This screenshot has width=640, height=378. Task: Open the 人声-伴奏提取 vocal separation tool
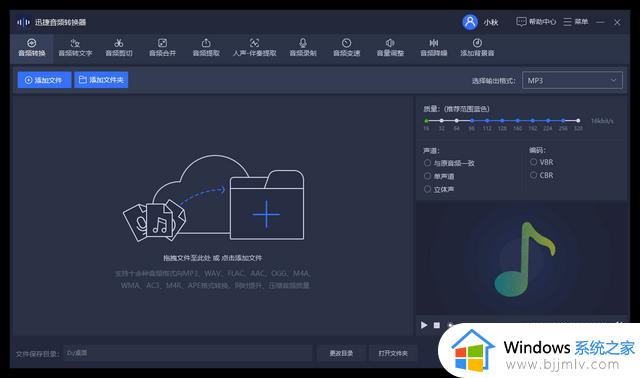pyautogui.click(x=254, y=48)
